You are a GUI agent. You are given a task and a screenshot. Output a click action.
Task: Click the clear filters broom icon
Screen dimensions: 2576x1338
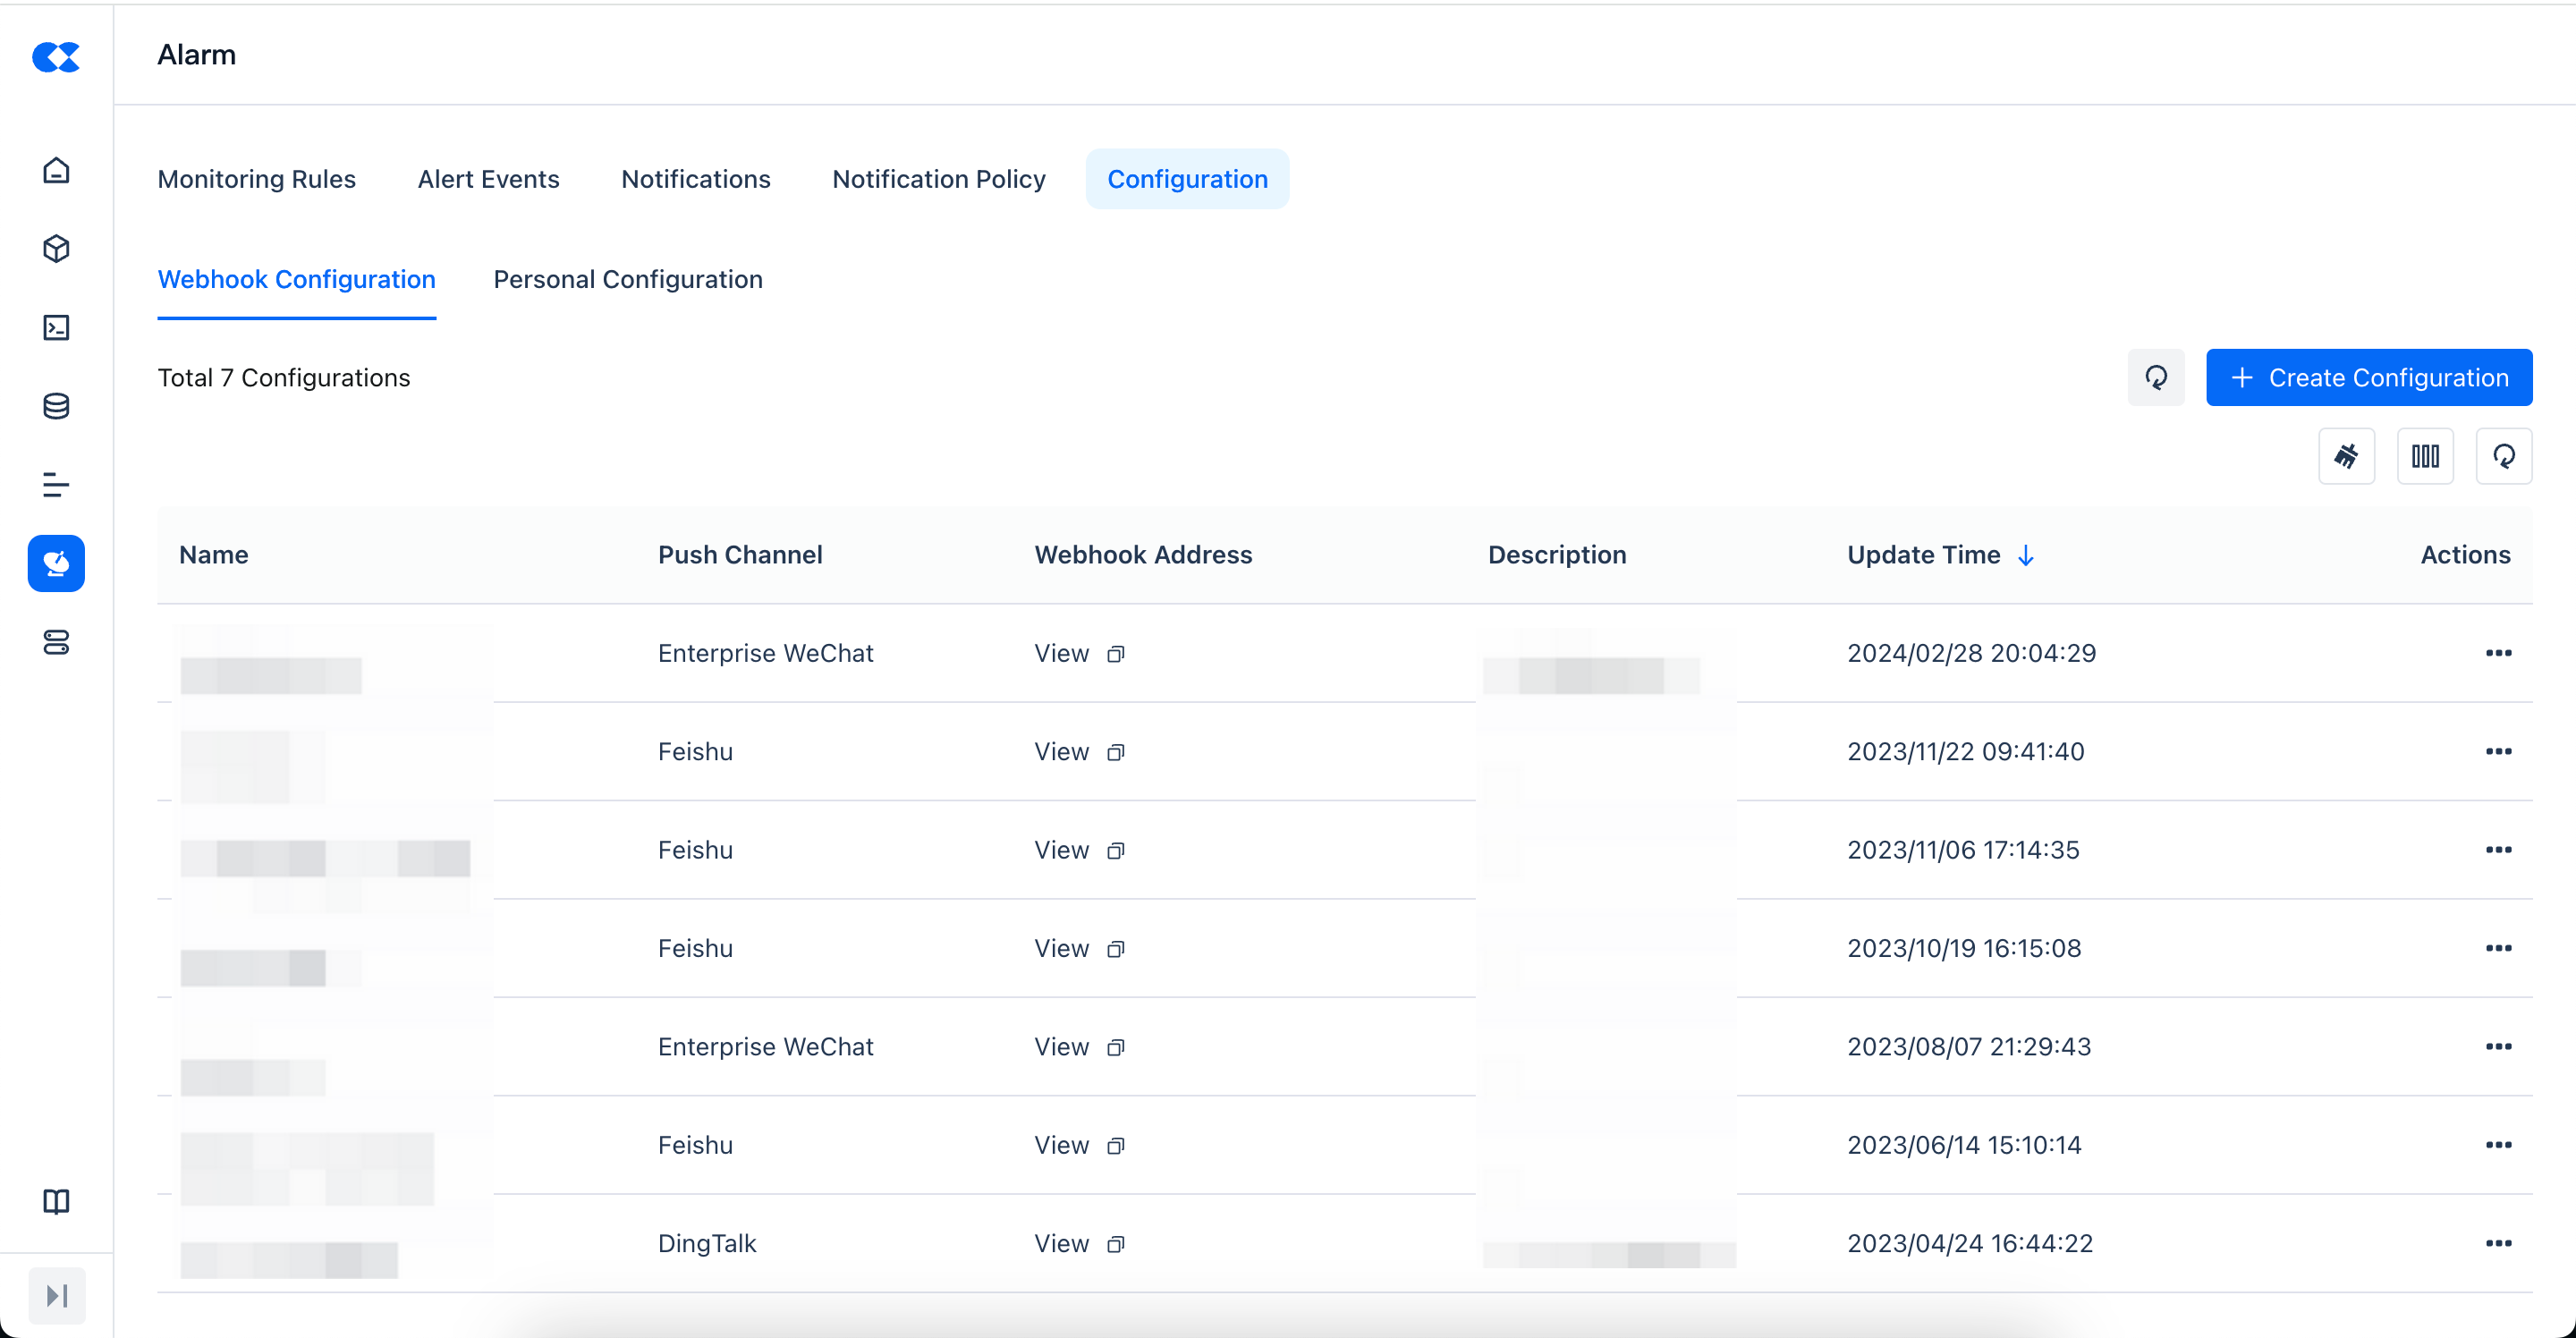click(2346, 456)
